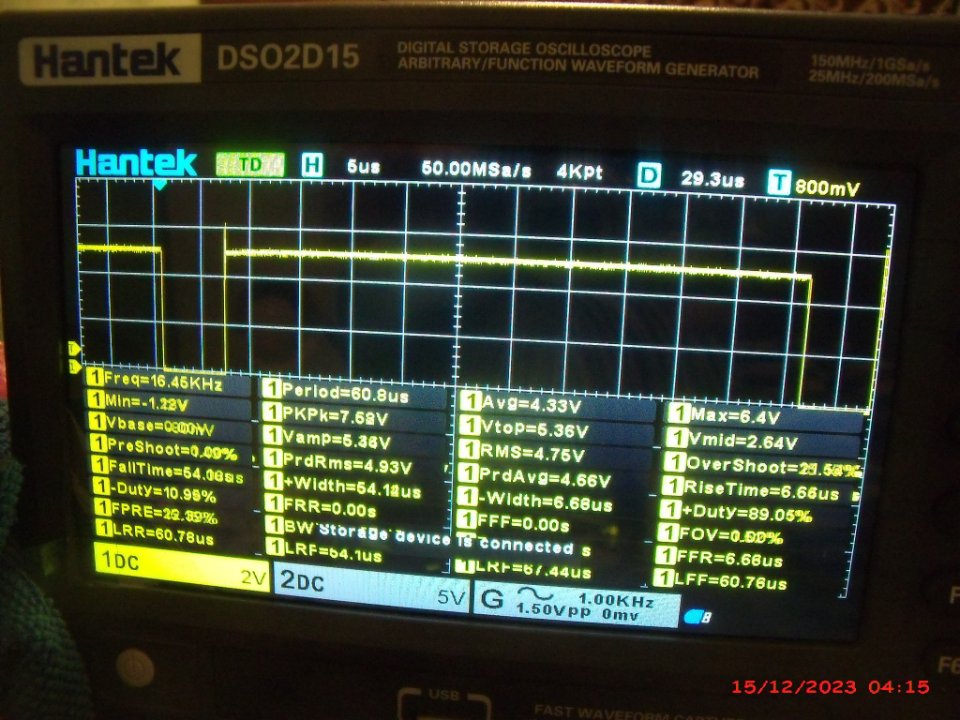Select the Freq=16.45KHz measurement
The width and height of the screenshot is (960, 720).
pyautogui.click(x=155, y=380)
